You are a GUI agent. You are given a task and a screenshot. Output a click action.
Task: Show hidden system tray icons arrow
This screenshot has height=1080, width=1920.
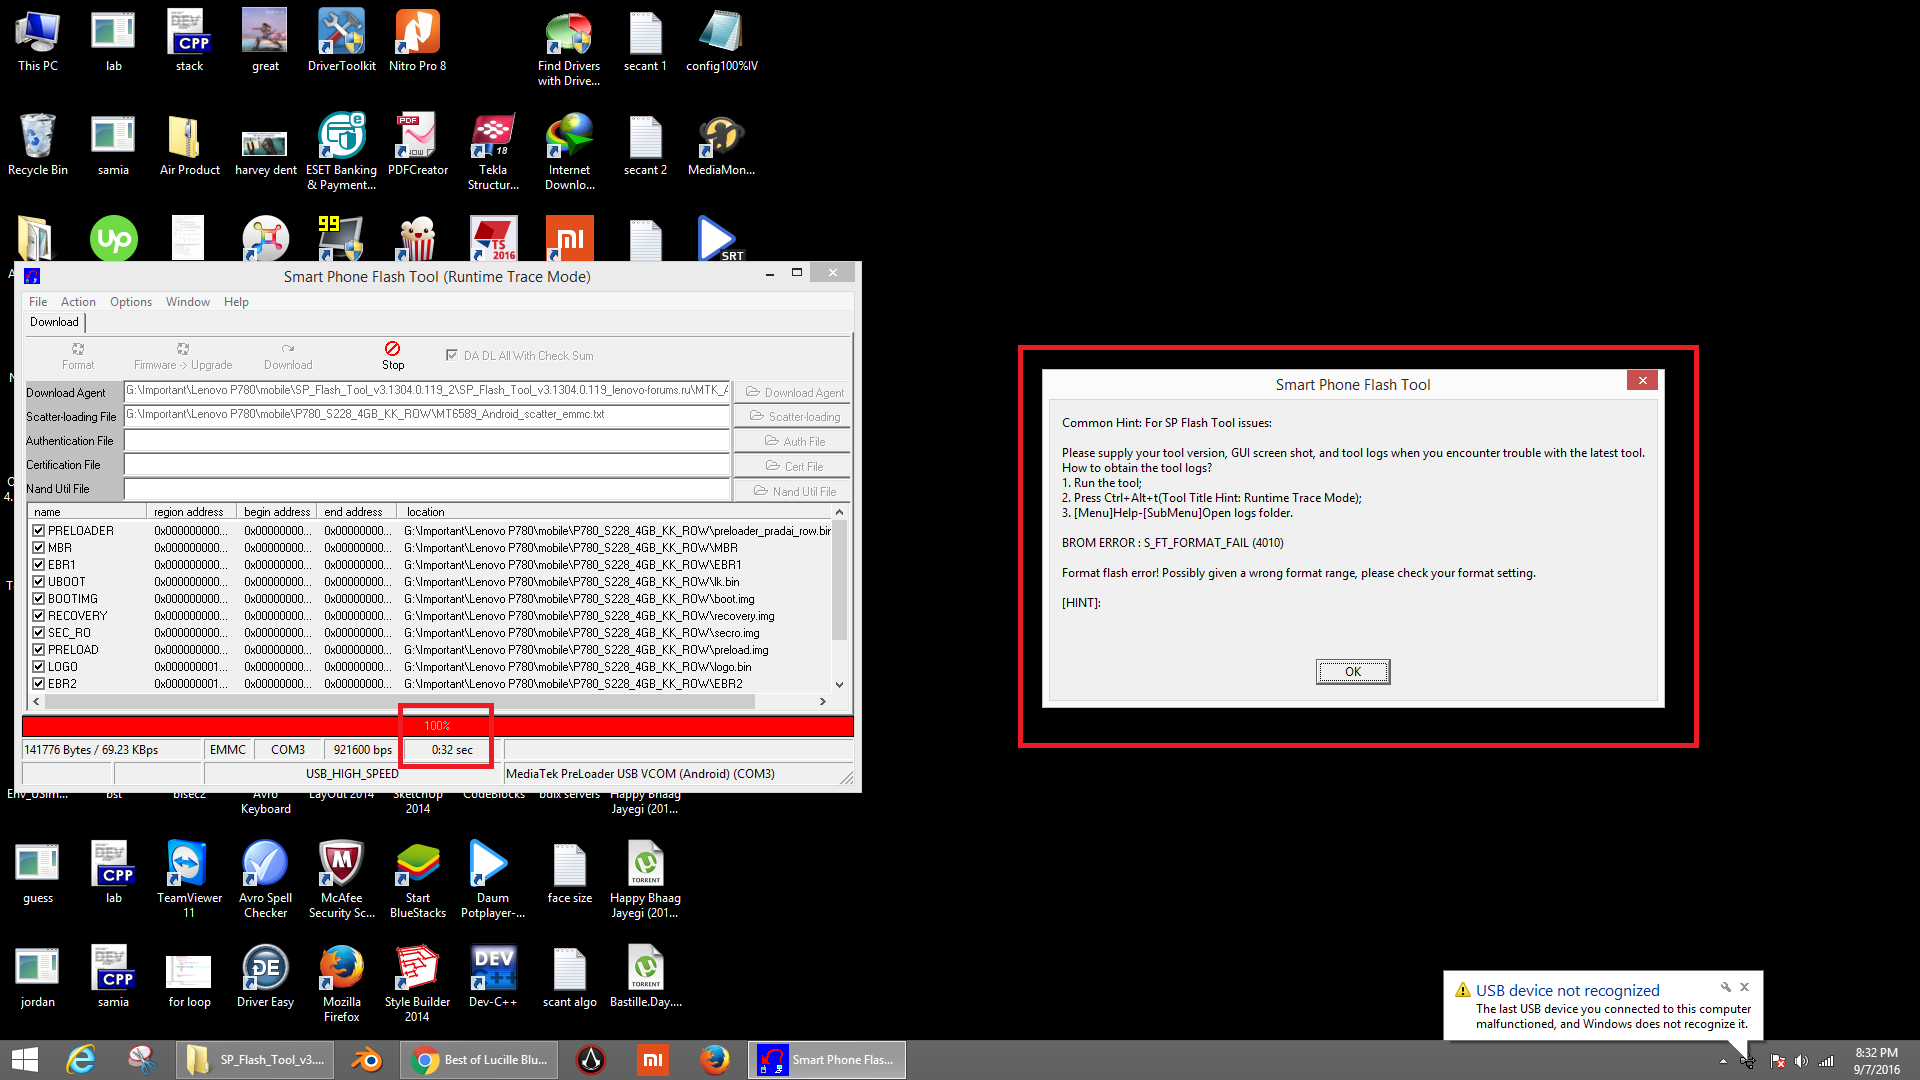(x=1723, y=1061)
